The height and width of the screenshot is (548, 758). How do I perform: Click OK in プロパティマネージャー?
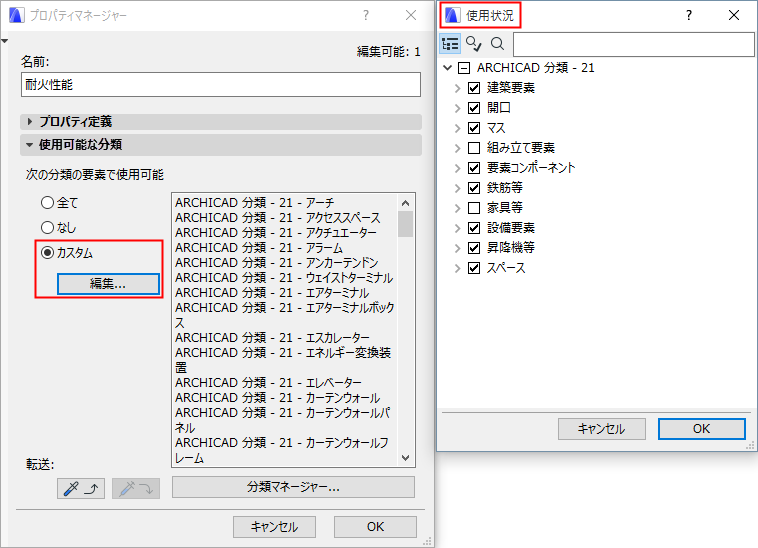coord(375,527)
